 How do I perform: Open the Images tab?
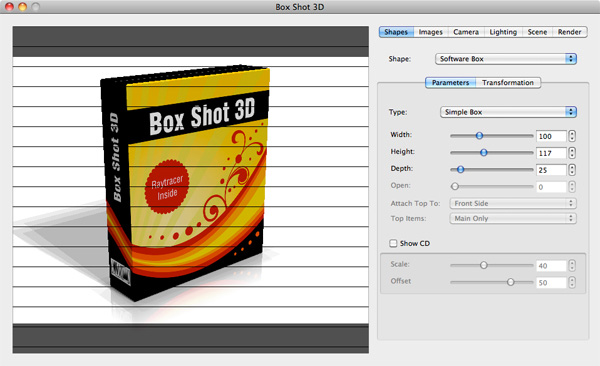[430, 32]
